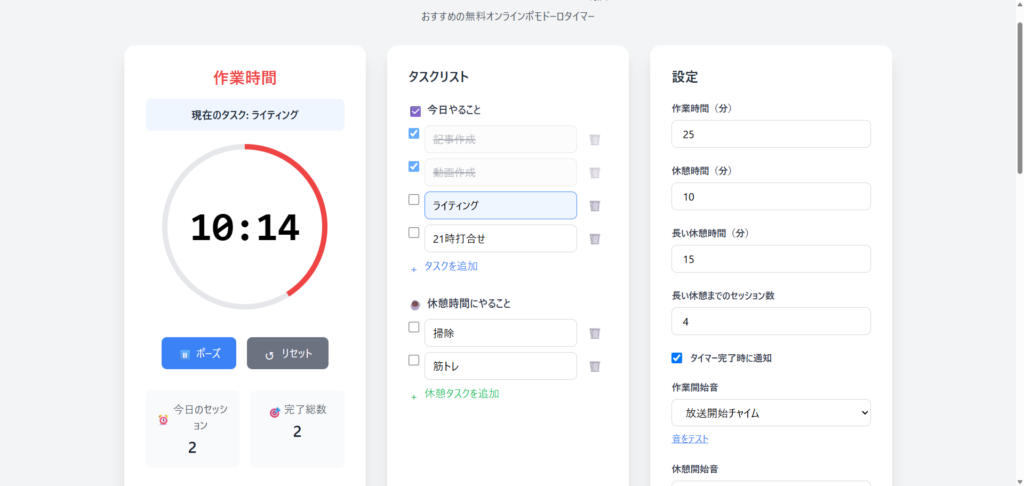Viewport: 1024px width, 486px height.
Task: Click the 作業時間 minutes input field
Action: pos(771,135)
